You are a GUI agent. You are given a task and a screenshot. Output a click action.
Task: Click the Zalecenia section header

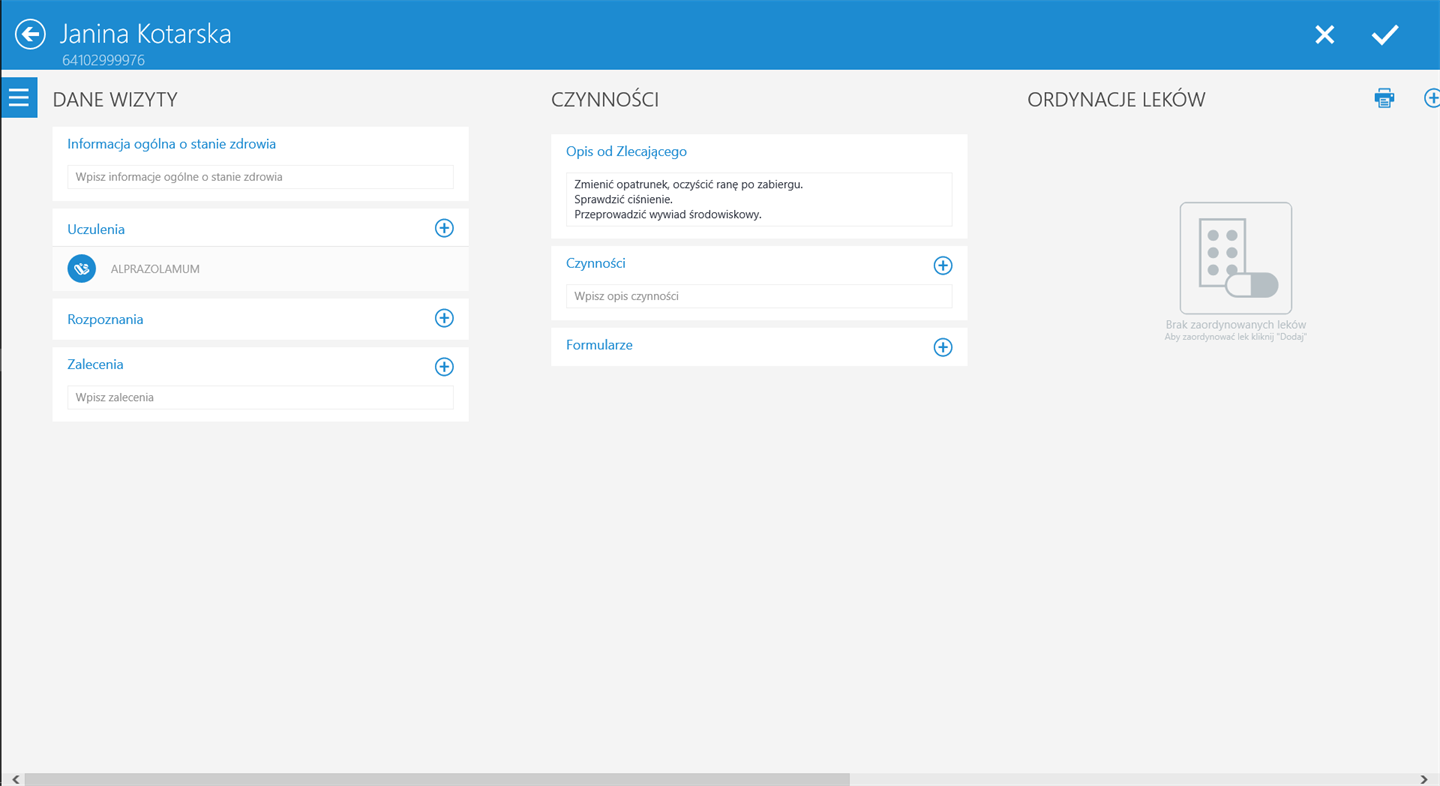point(95,365)
